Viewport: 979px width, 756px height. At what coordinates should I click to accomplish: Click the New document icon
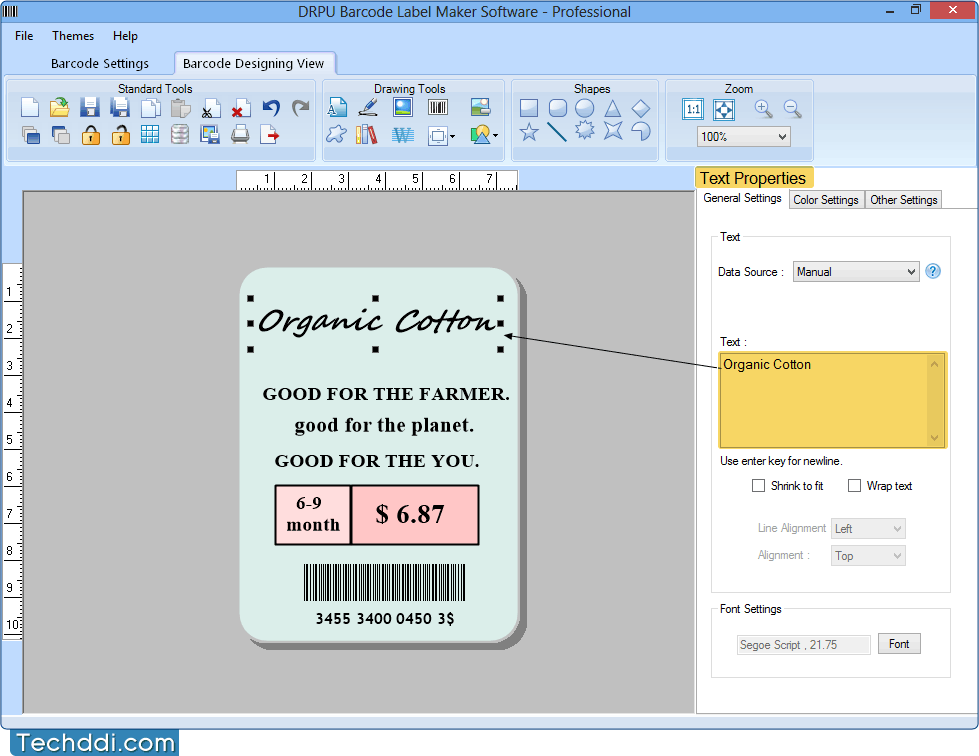(x=29, y=107)
